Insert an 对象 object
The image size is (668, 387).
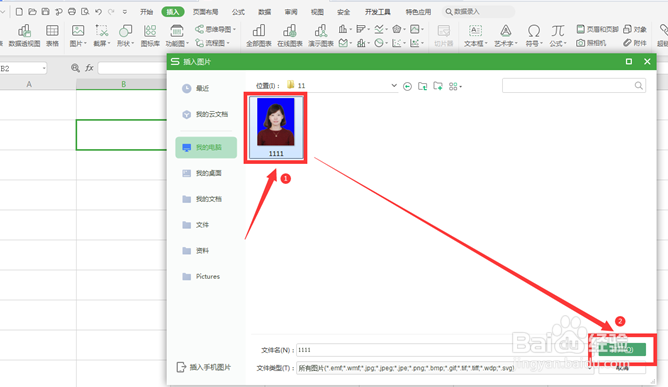(x=634, y=29)
